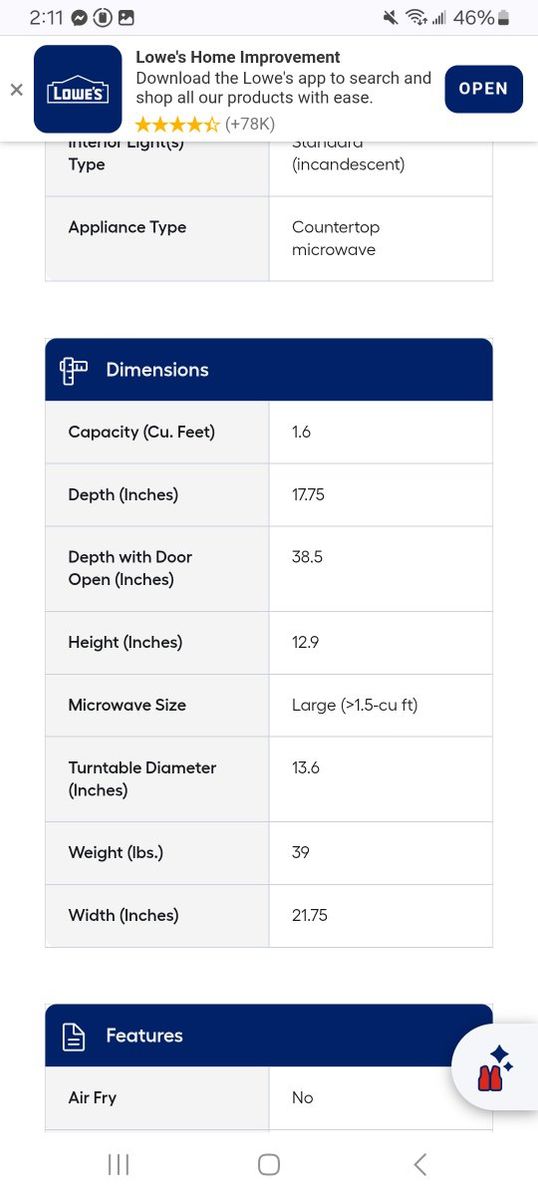Tap the Microwave Size value Large (>1.5-cu ft)
The image size is (538, 1200).
pos(355,705)
